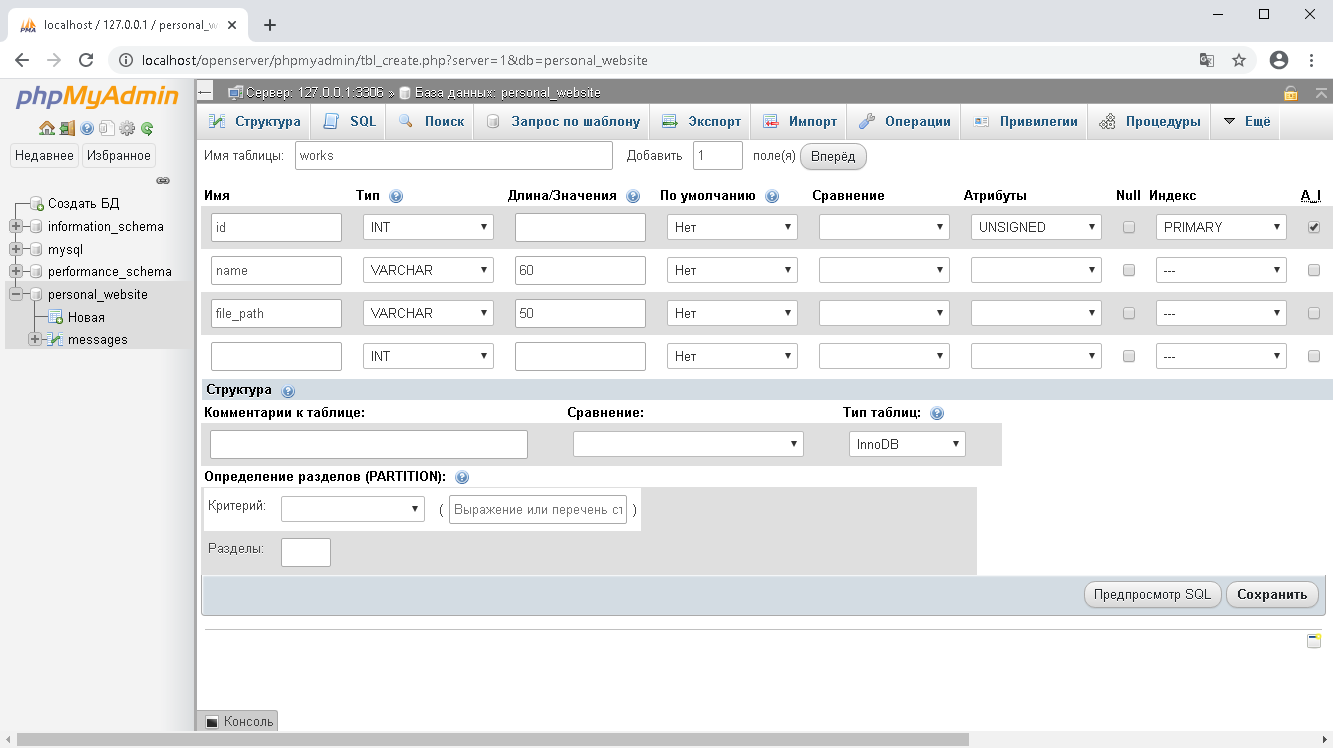
Task: Click help icon next to По умолчанию header
Action: (x=772, y=197)
